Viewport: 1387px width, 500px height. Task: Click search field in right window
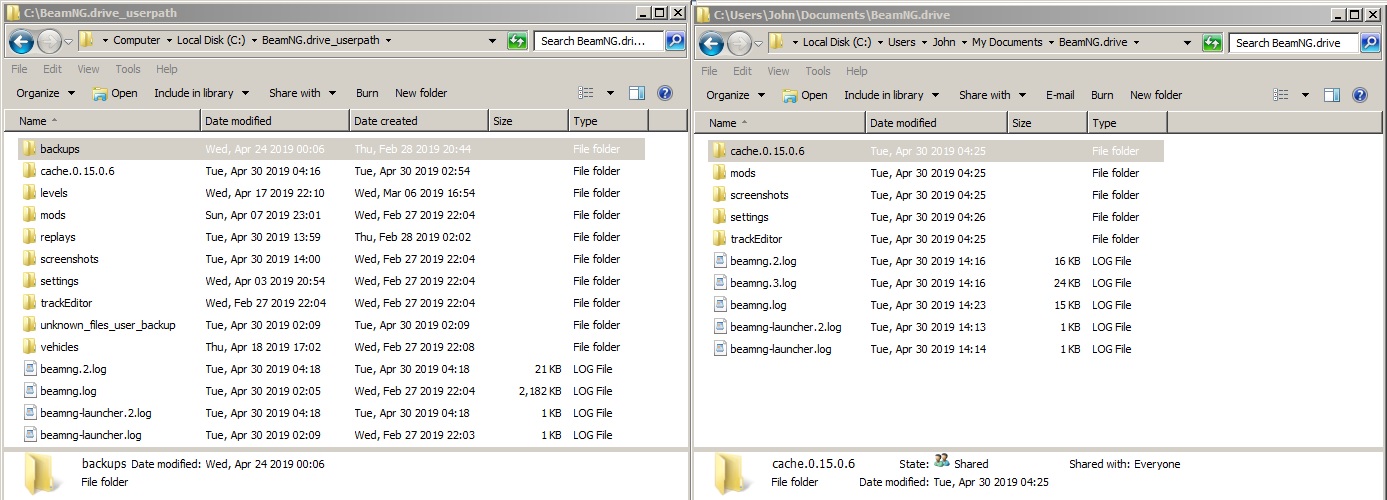click(x=1294, y=43)
